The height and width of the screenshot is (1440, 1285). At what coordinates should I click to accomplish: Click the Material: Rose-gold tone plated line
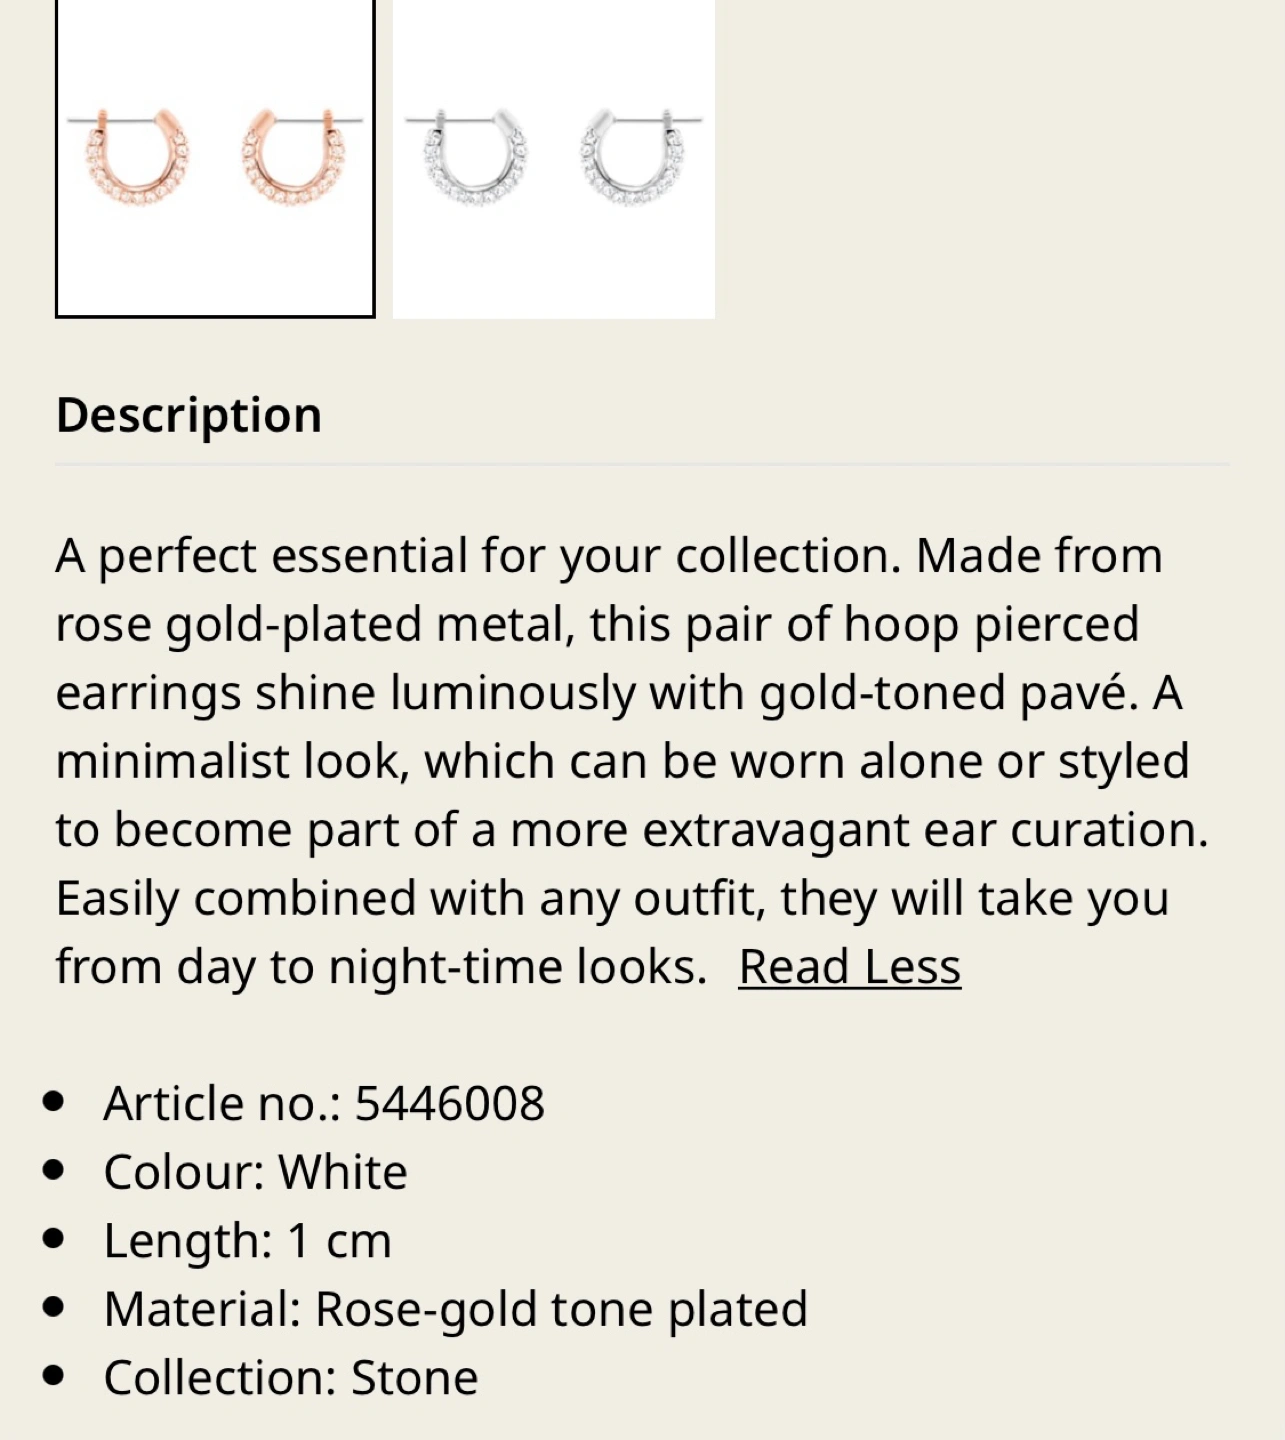455,1309
